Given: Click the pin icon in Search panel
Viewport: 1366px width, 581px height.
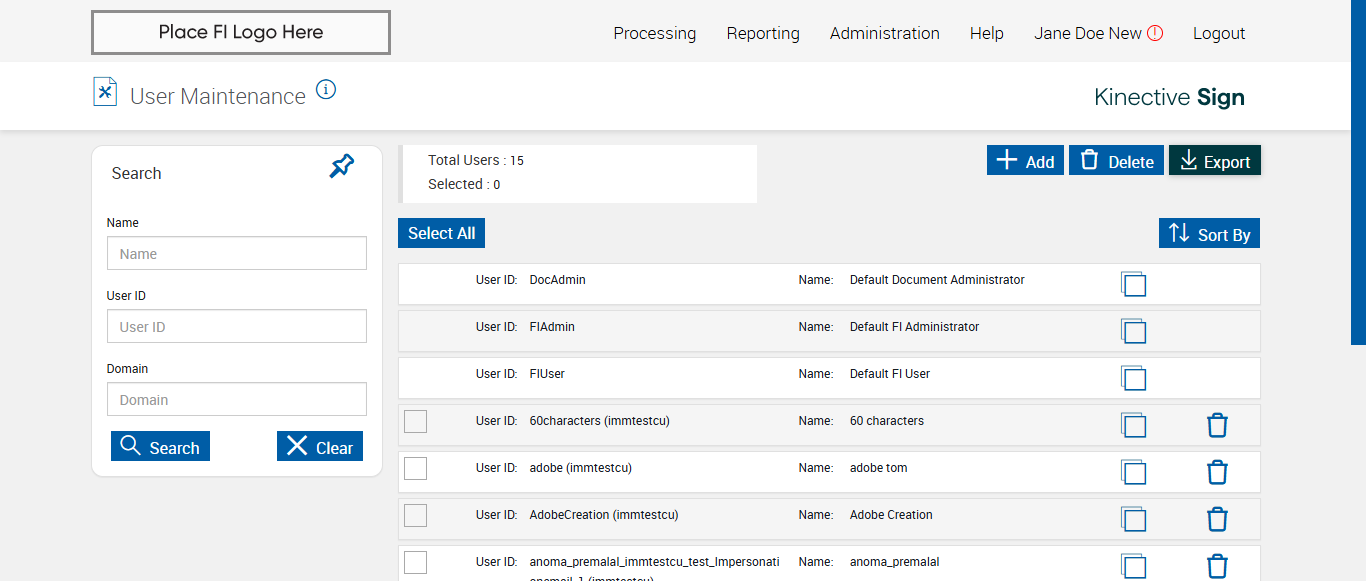Looking at the screenshot, I should tap(342, 167).
